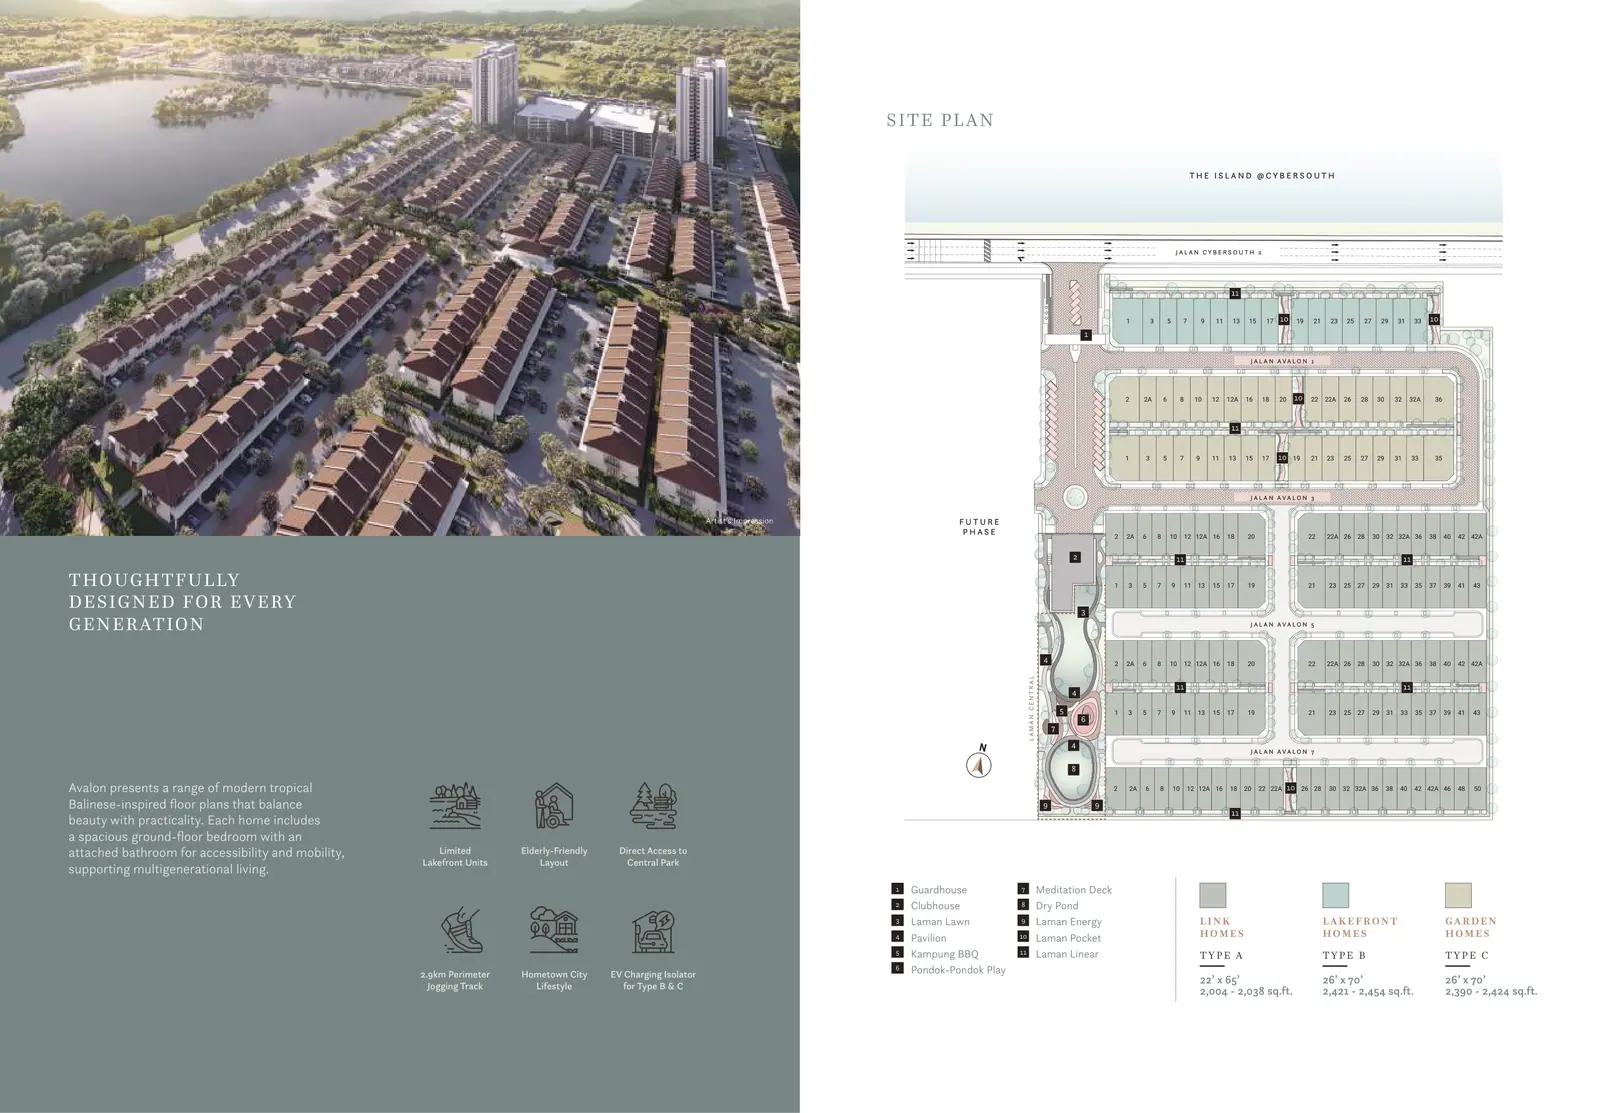Click "THE ISLAND @CYBERSOUTH" label
The image size is (1600, 1113).
pyautogui.click(x=1262, y=176)
